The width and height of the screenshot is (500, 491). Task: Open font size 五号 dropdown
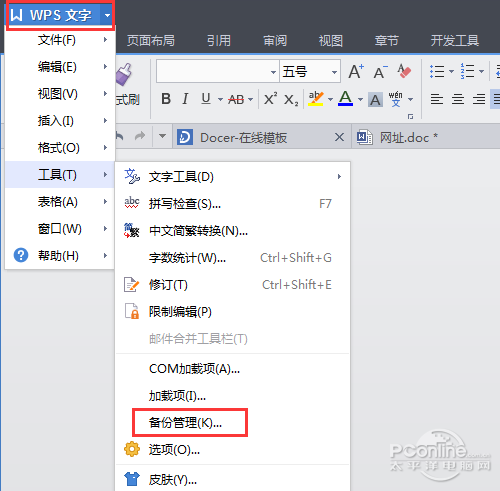point(334,72)
